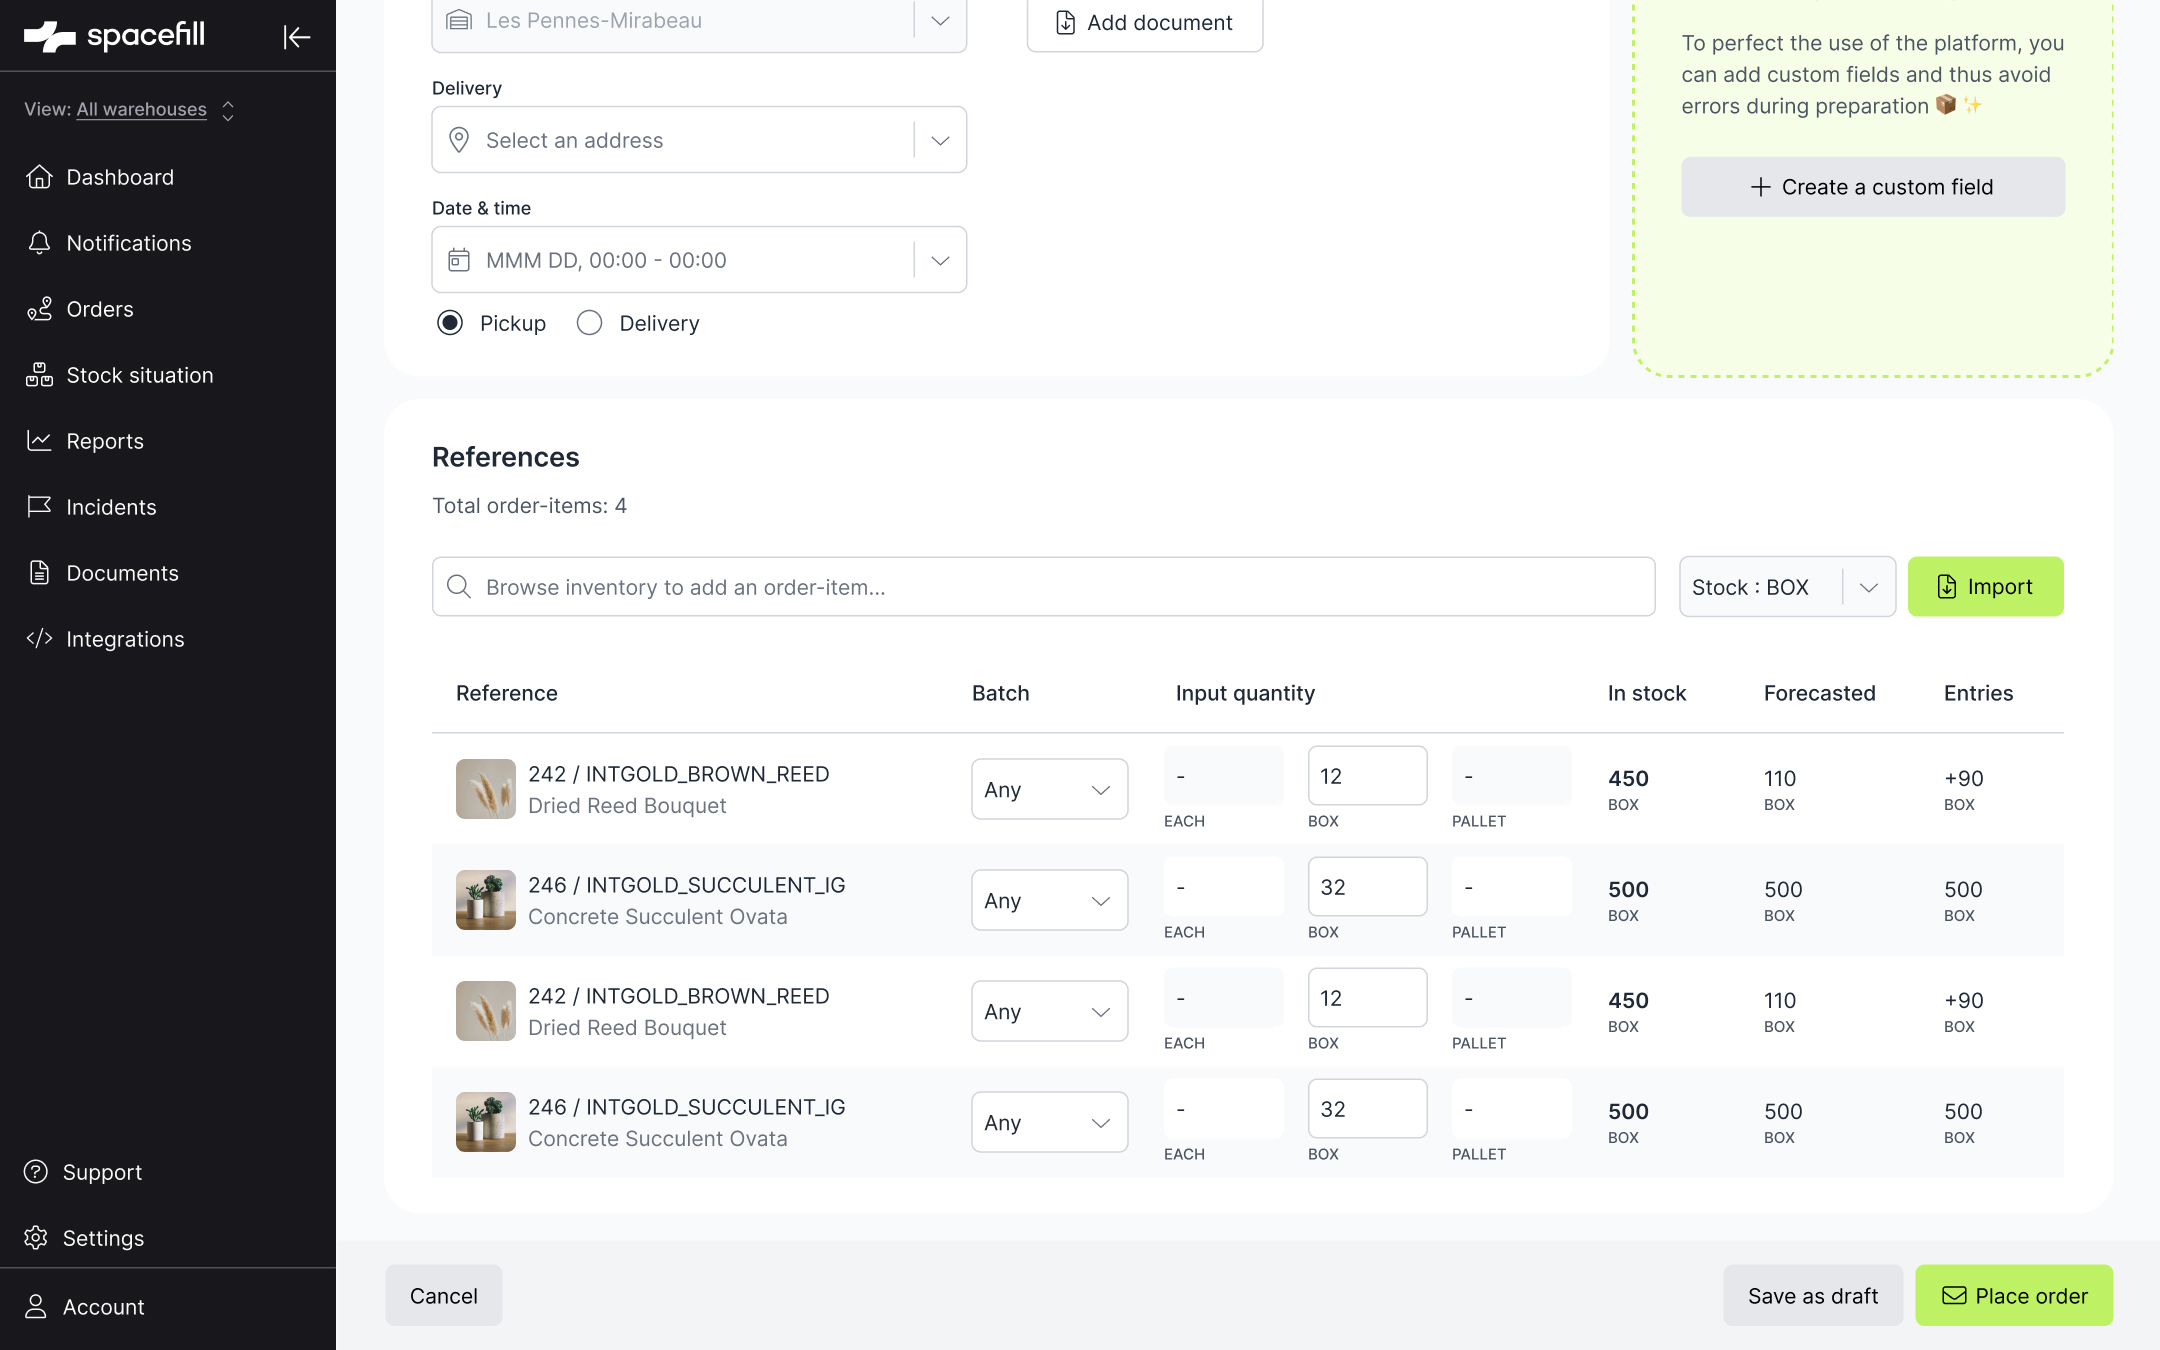The height and width of the screenshot is (1350, 2160).
Task: Open the Date & time dropdown chevron
Action: [940, 260]
